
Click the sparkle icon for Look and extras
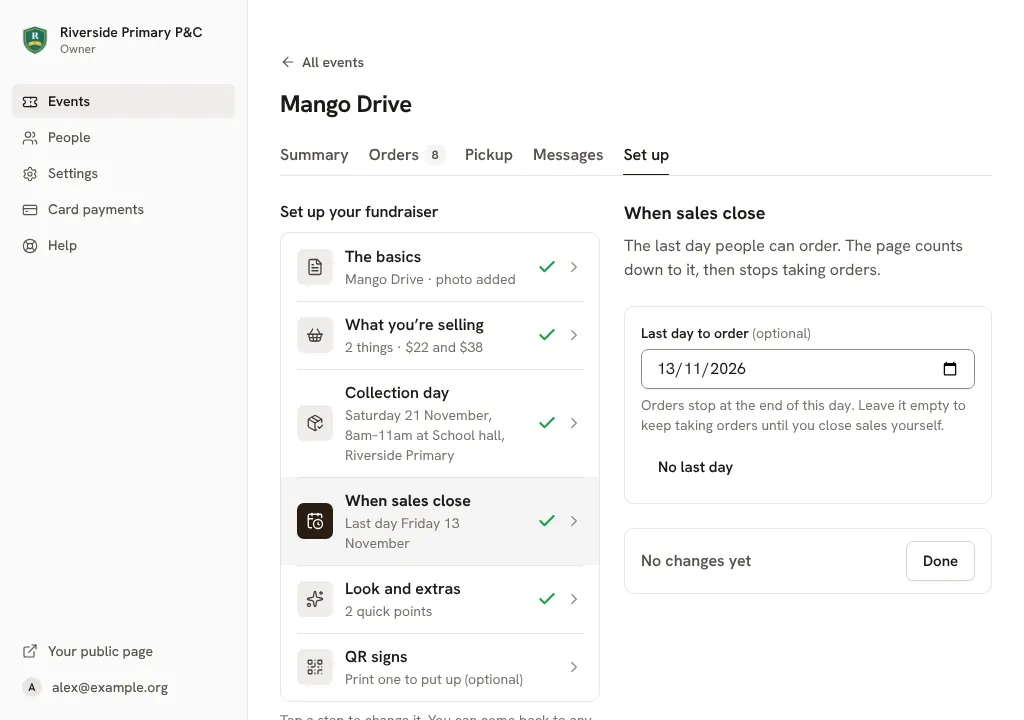tap(315, 599)
